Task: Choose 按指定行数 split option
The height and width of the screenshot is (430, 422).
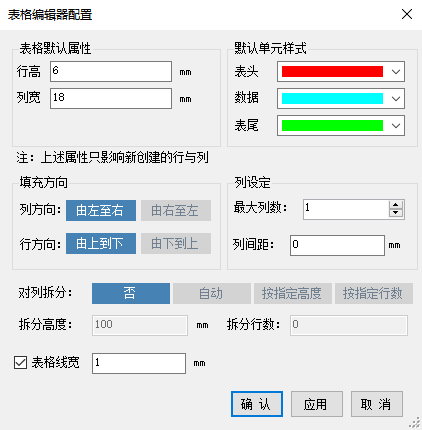Action: click(x=374, y=293)
